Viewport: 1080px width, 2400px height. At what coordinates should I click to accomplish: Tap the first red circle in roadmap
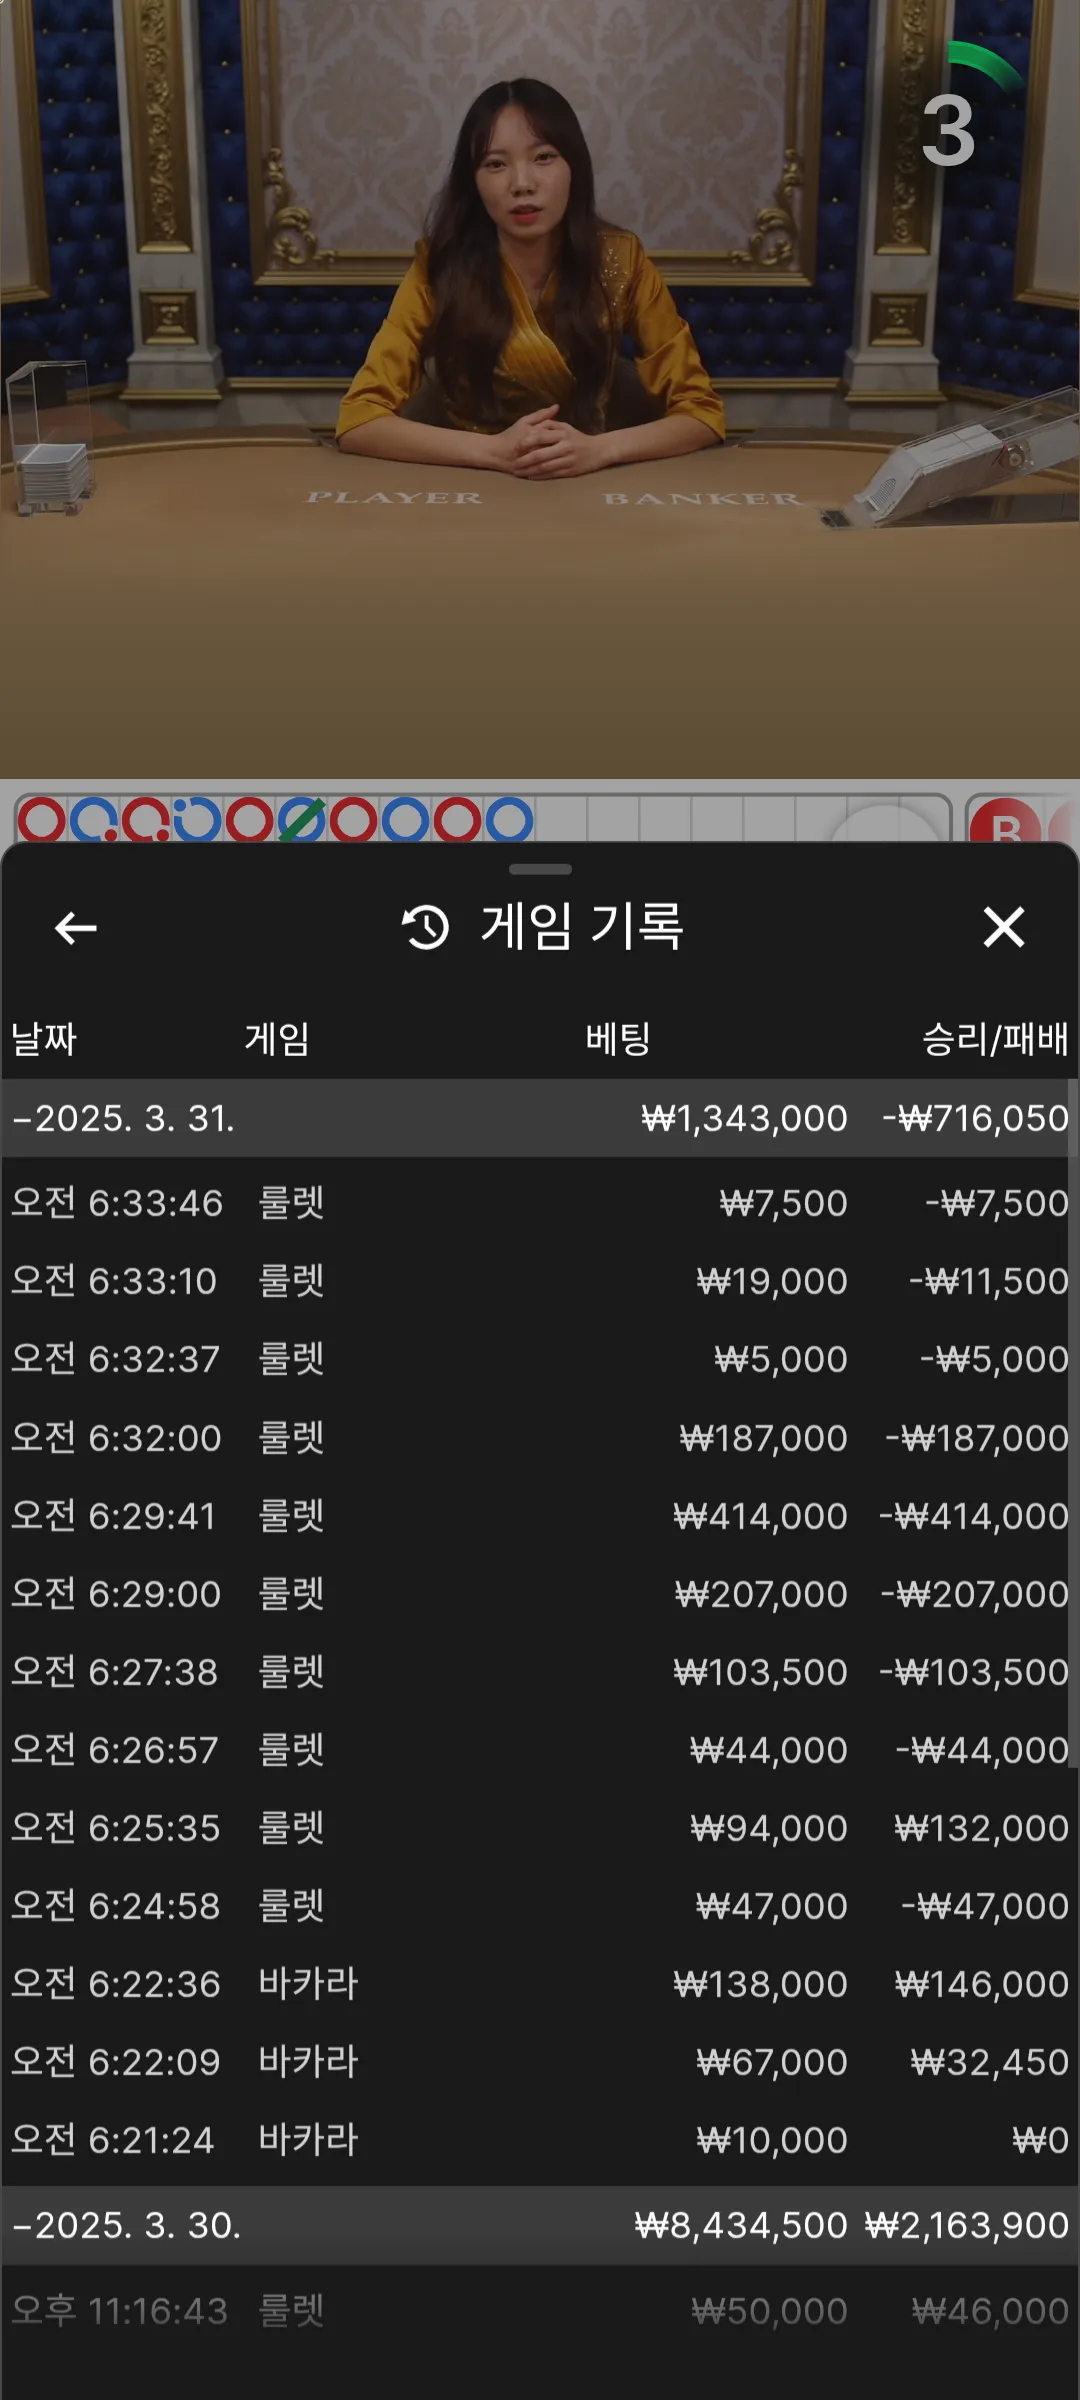pos(42,820)
